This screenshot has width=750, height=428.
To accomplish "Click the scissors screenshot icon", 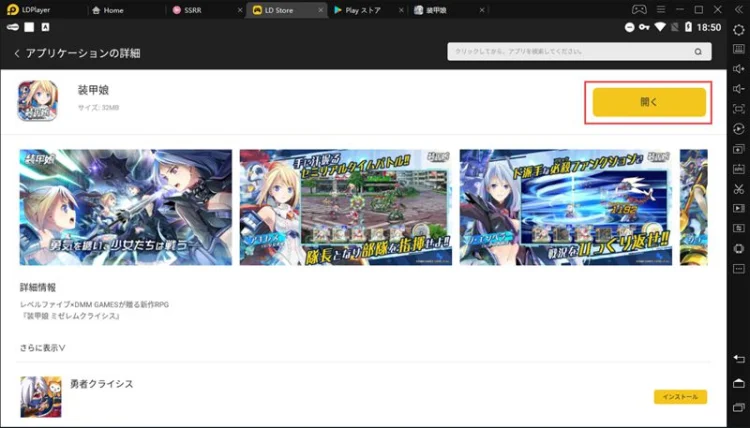I will click(x=739, y=189).
